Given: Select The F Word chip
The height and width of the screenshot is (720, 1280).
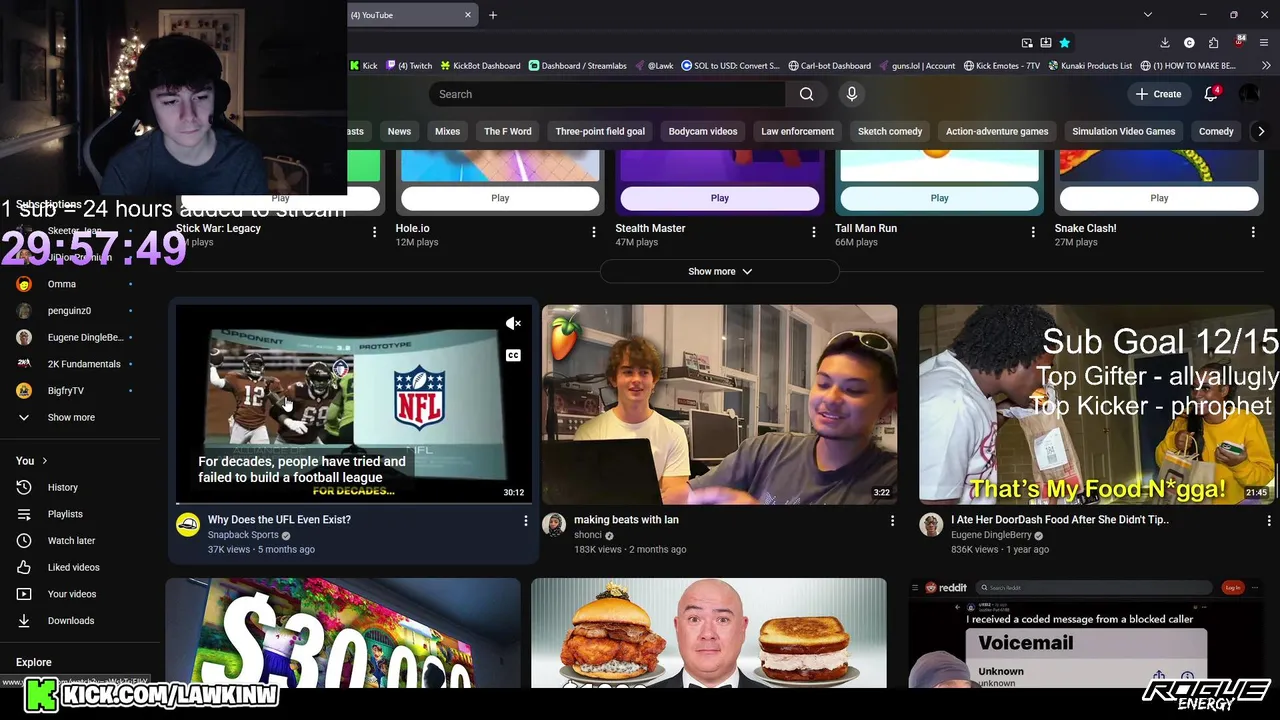Looking at the screenshot, I should tap(508, 131).
